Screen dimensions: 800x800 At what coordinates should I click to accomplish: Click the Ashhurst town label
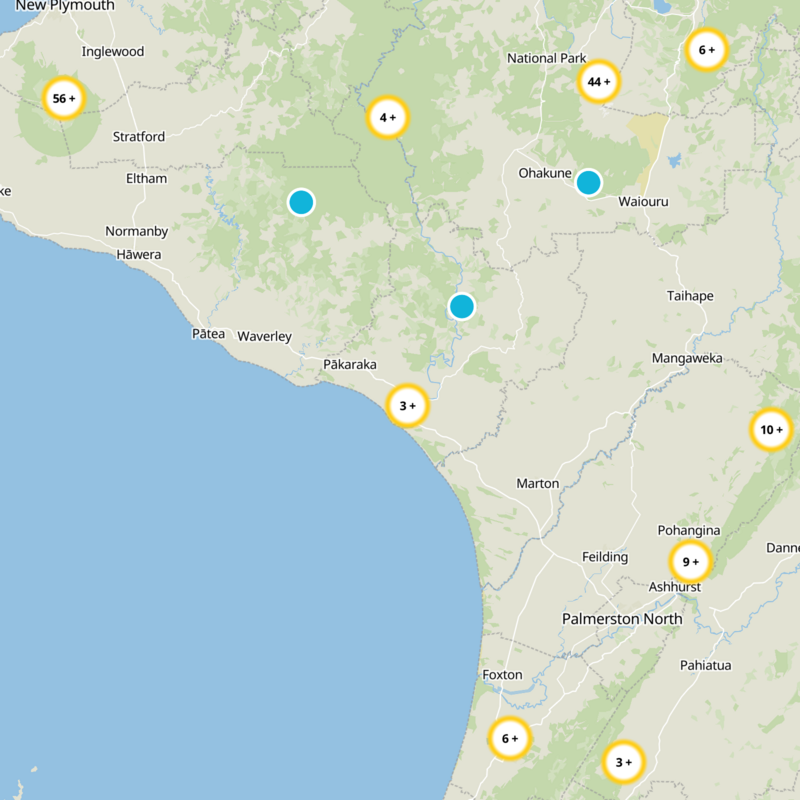(x=674, y=587)
